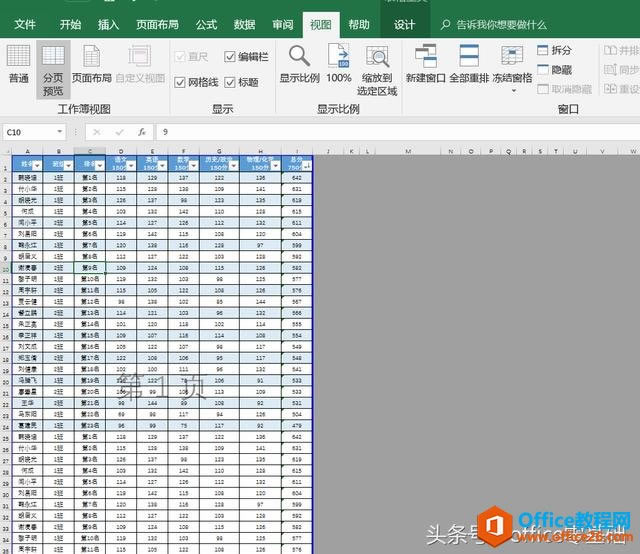Toggle the Headings (标题) checkbox
Image resolution: width=640 pixels, height=554 pixels.
[242, 82]
